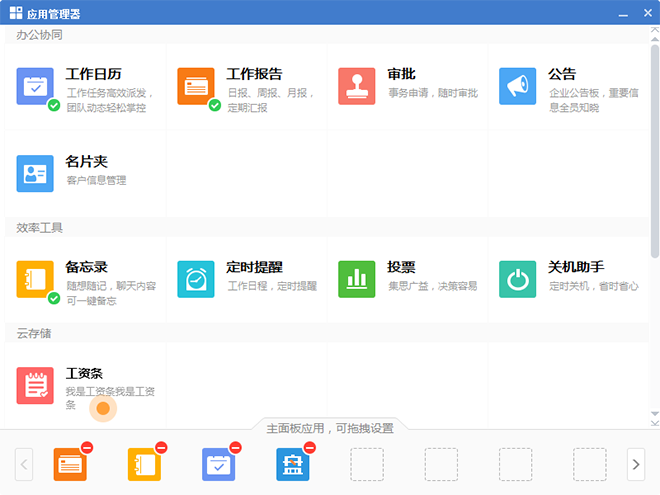
Task: Open the 工作报告 app icon
Action: tap(196, 86)
